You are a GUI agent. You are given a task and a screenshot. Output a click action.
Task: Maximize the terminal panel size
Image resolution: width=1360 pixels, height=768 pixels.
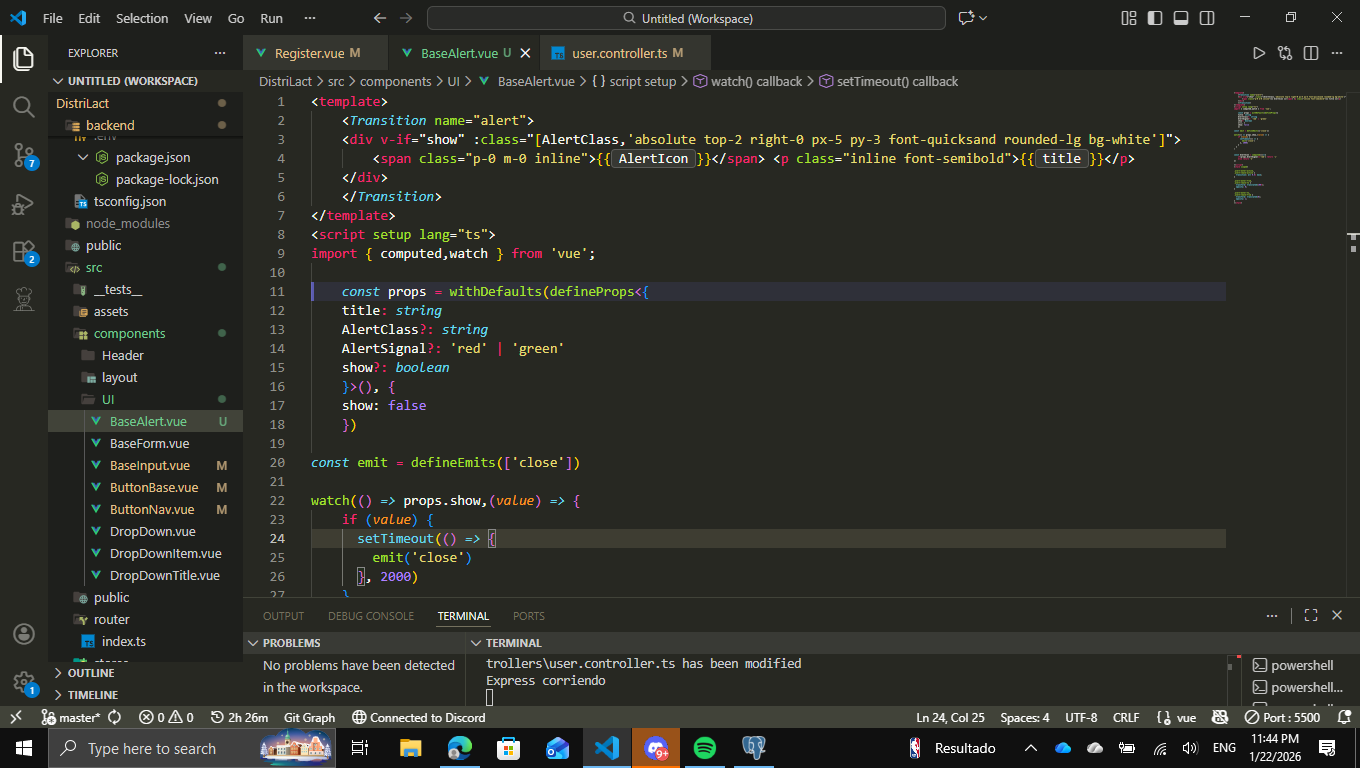(x=1311, y=616)
